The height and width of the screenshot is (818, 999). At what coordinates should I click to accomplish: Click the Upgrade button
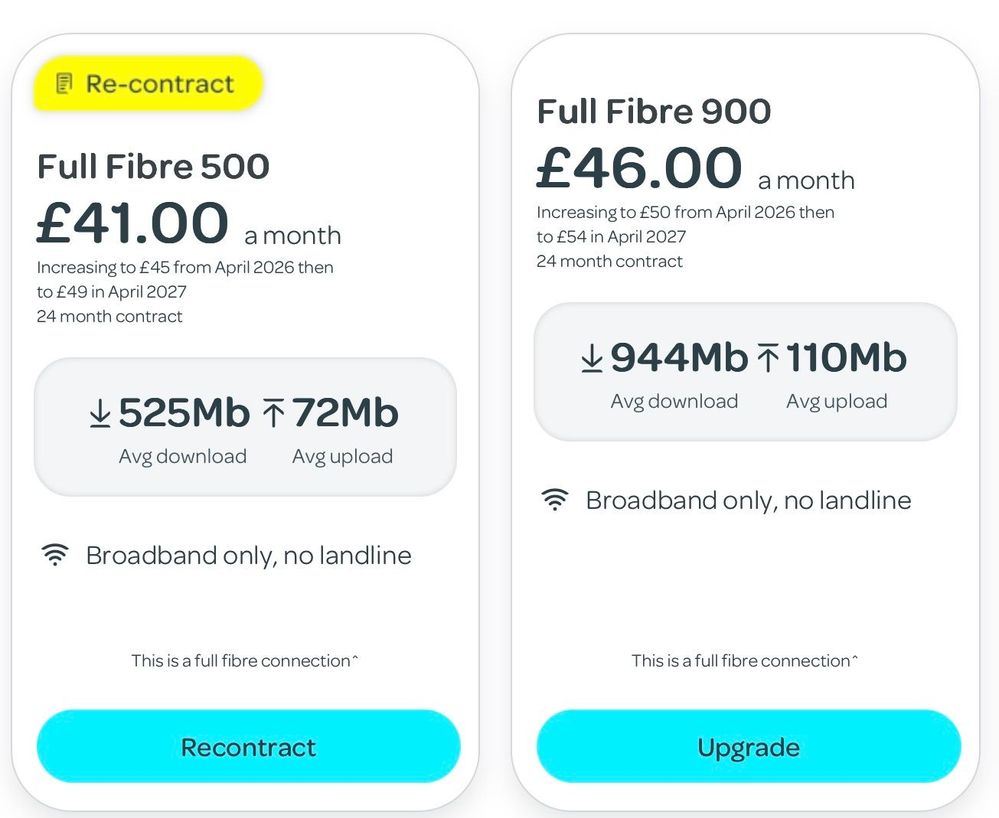748,747
